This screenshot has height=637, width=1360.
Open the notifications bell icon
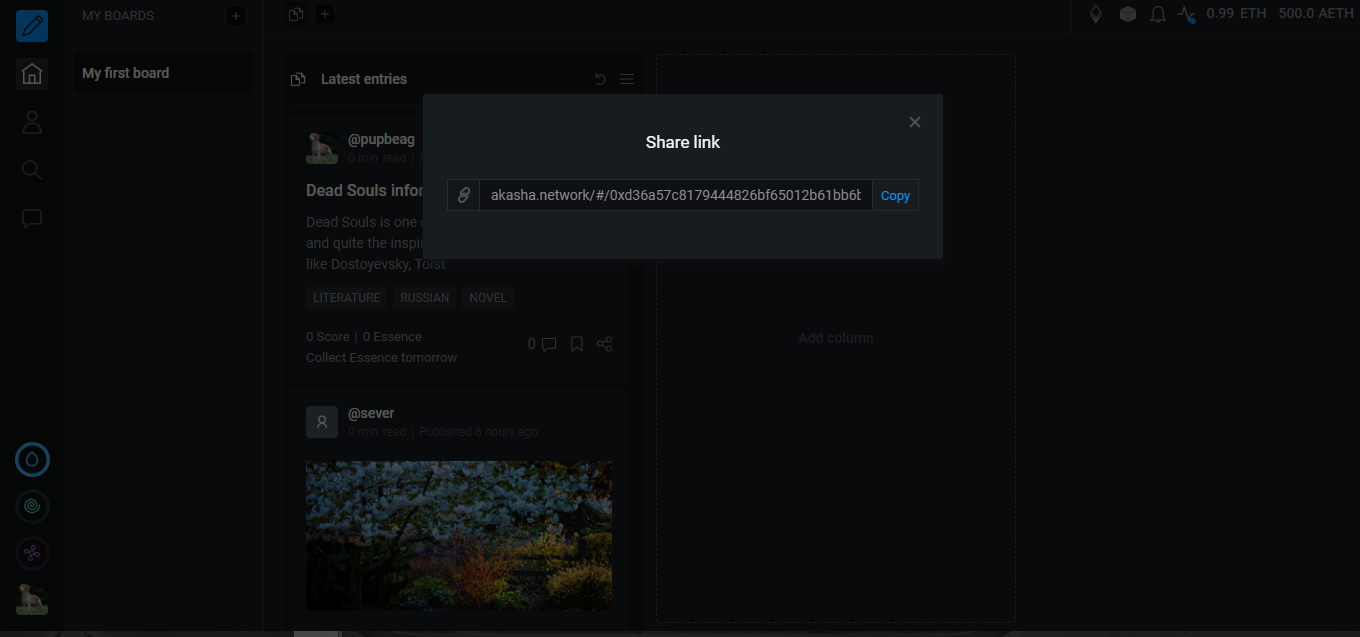[x=1158, y=14]
